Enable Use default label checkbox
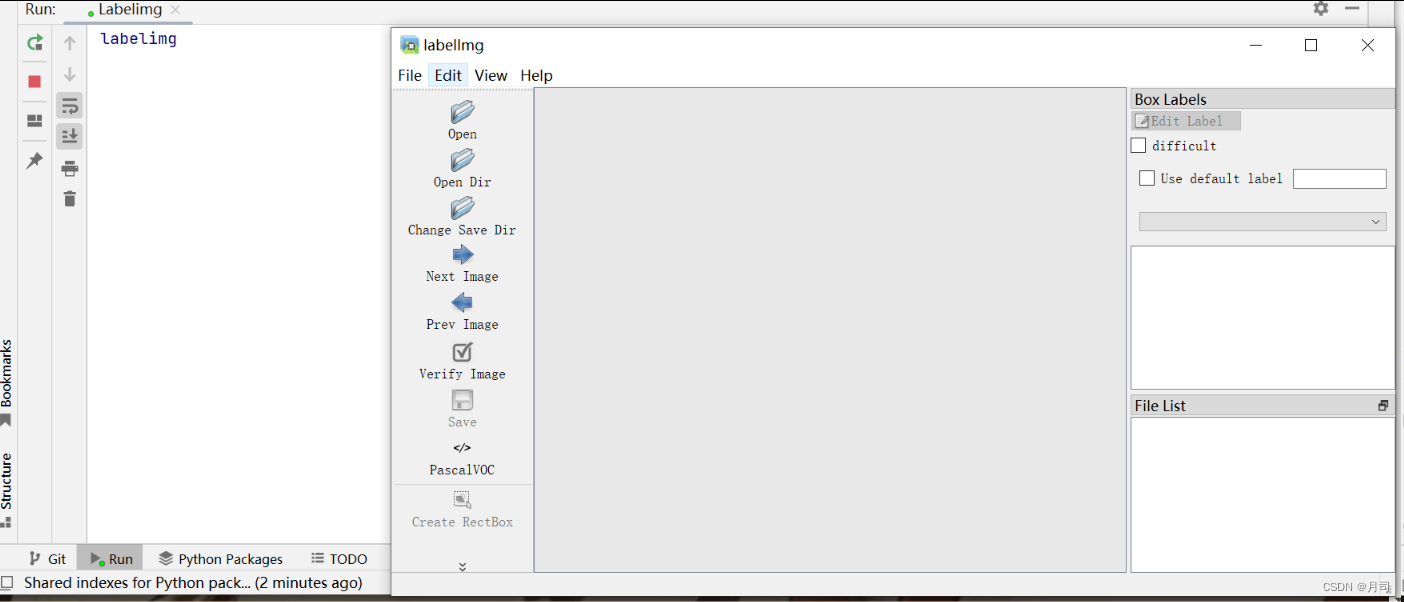 tap(1147, 179)
